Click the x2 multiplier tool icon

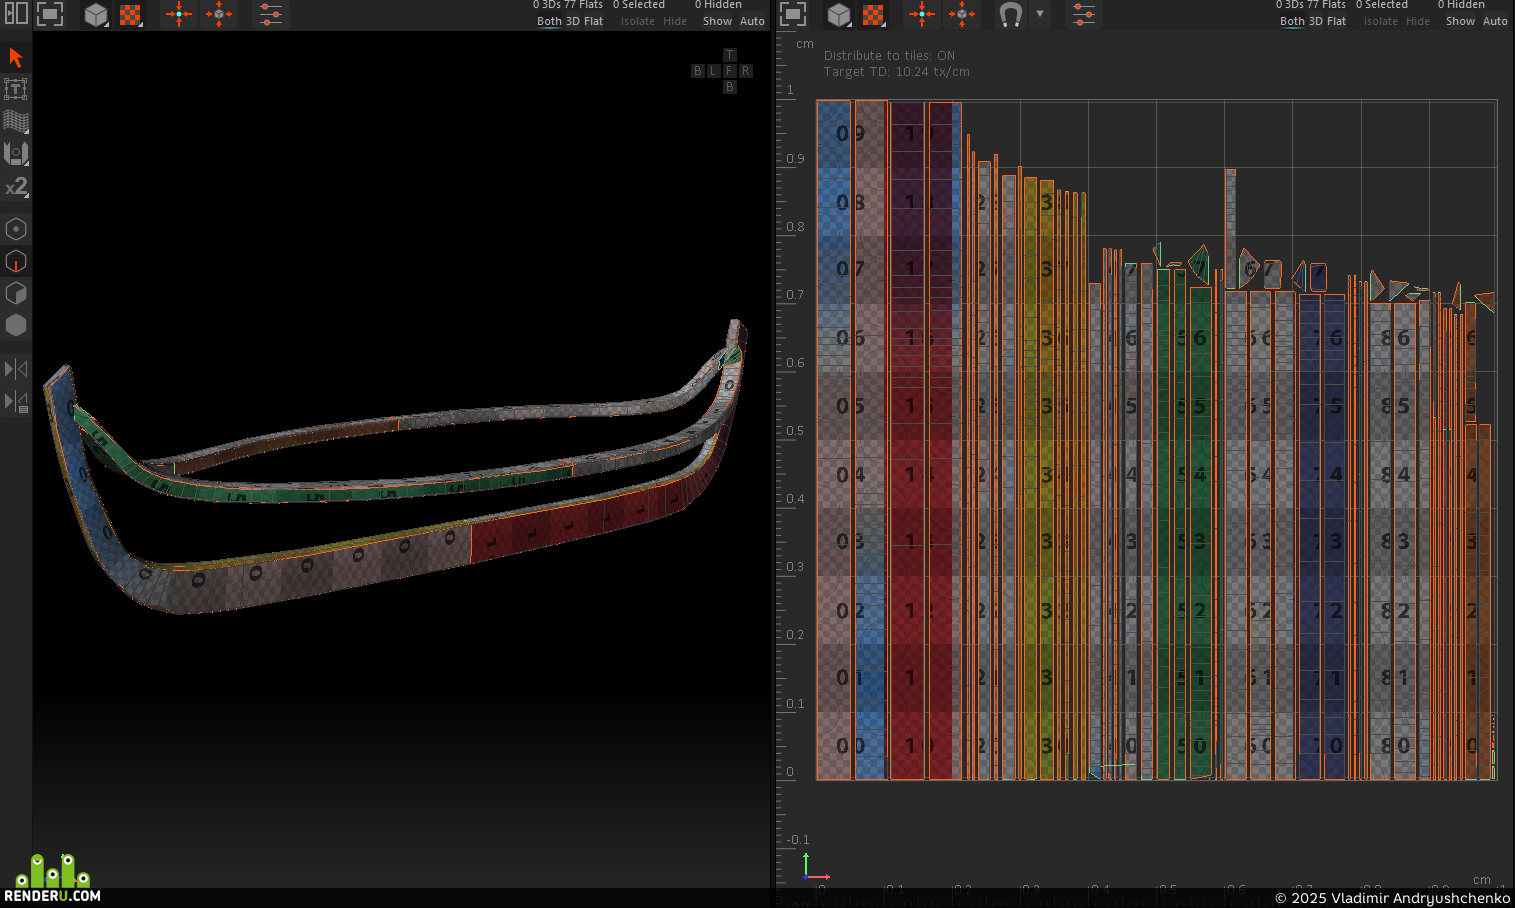point(16,186)
